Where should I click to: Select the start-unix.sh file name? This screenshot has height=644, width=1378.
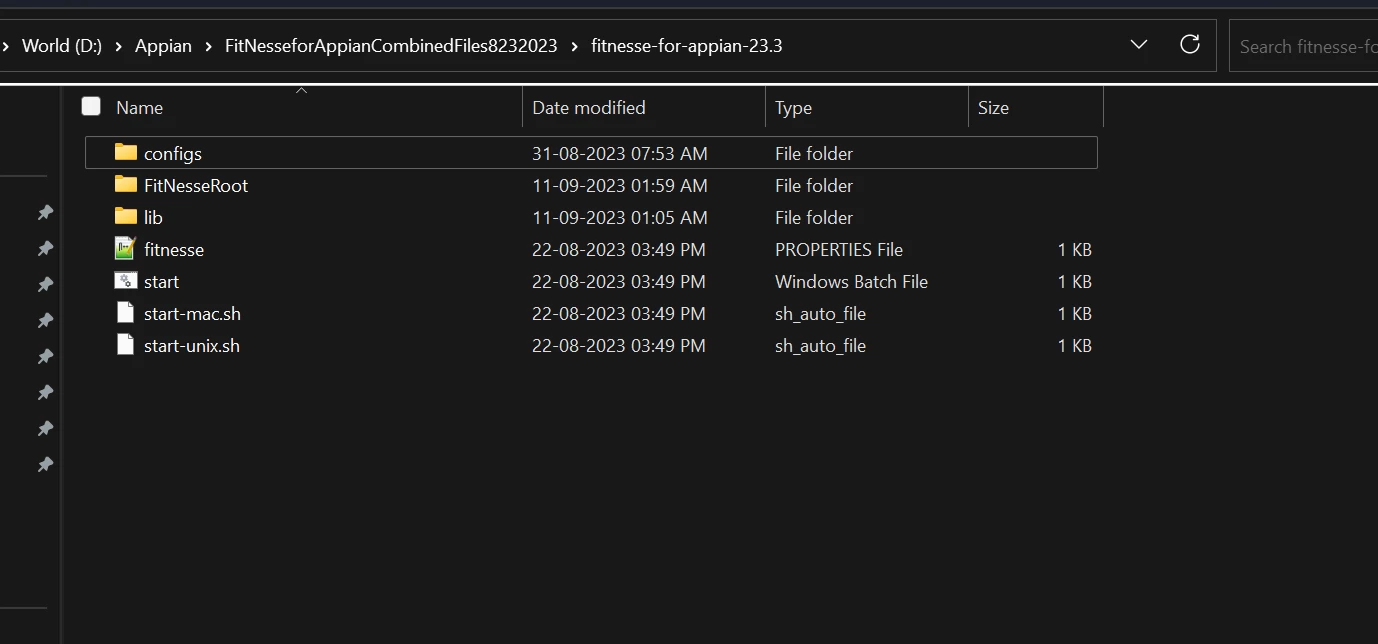coord(192,346)
